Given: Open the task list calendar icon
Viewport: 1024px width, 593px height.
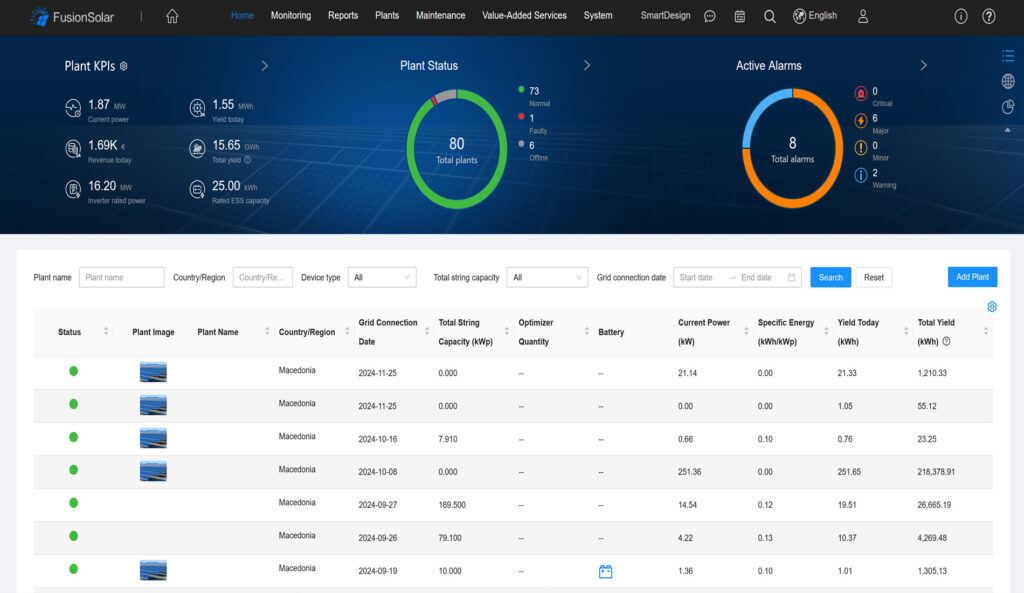Looking at the screenshot, I should click(x=739, y=16).
